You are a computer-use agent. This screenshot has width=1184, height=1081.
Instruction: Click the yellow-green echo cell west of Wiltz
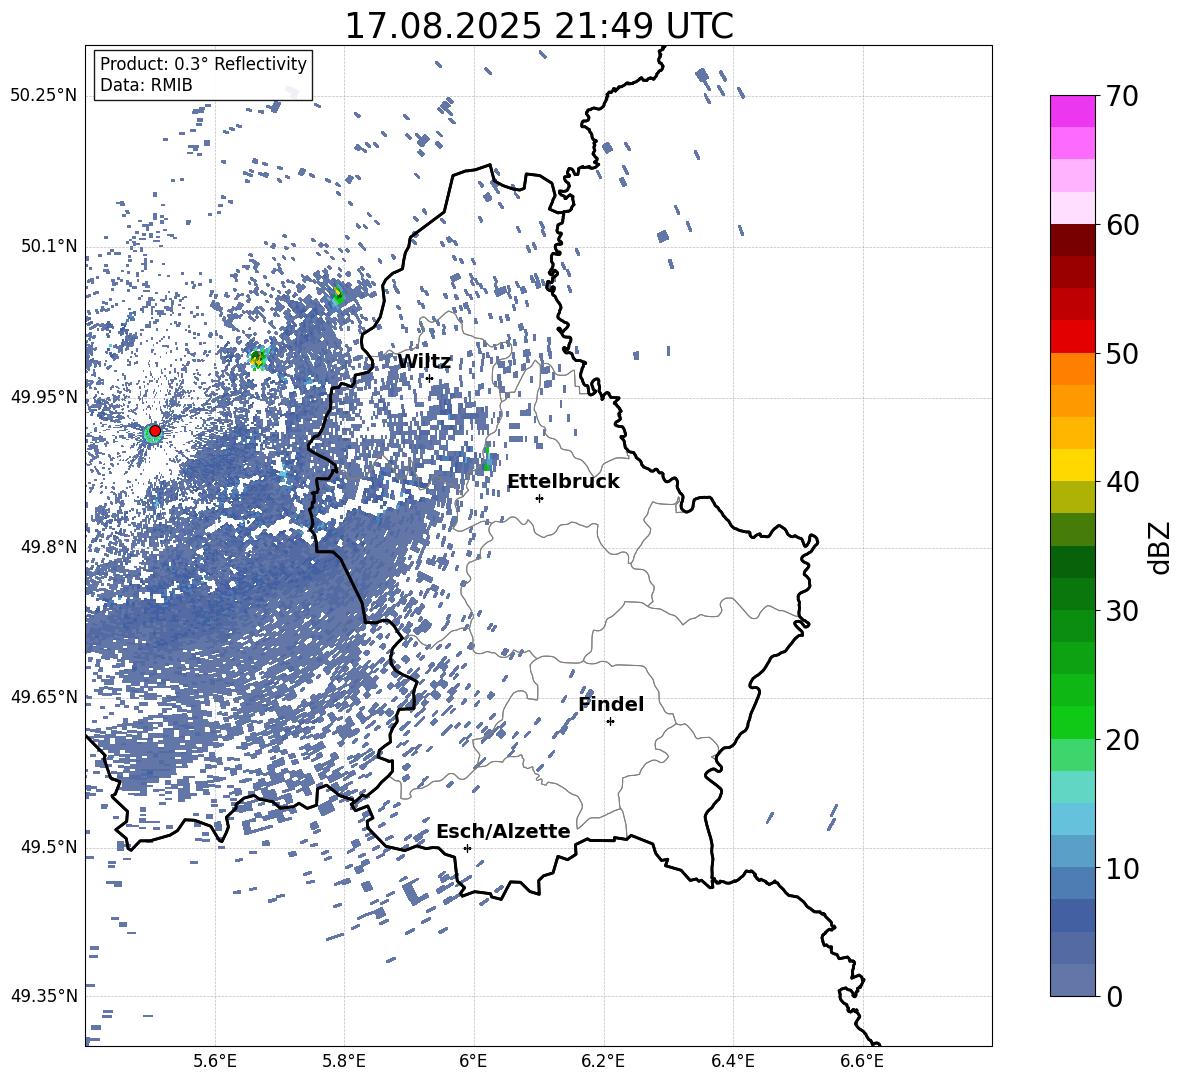coord(258,359)
